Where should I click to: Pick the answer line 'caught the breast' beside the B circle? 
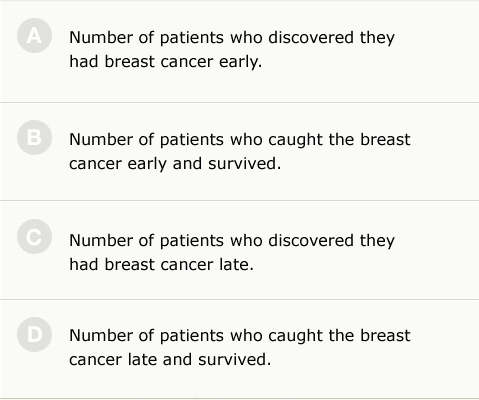pyautogui.click(x=339, y=139)
